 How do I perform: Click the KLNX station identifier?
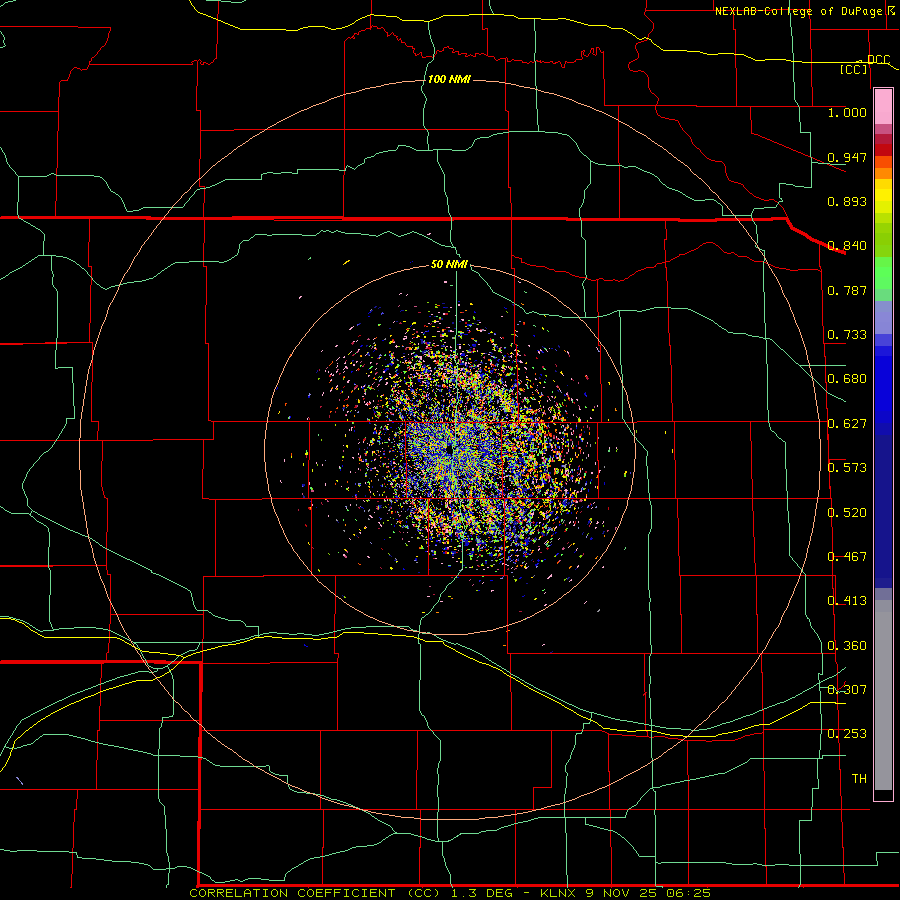coord(557,893)
